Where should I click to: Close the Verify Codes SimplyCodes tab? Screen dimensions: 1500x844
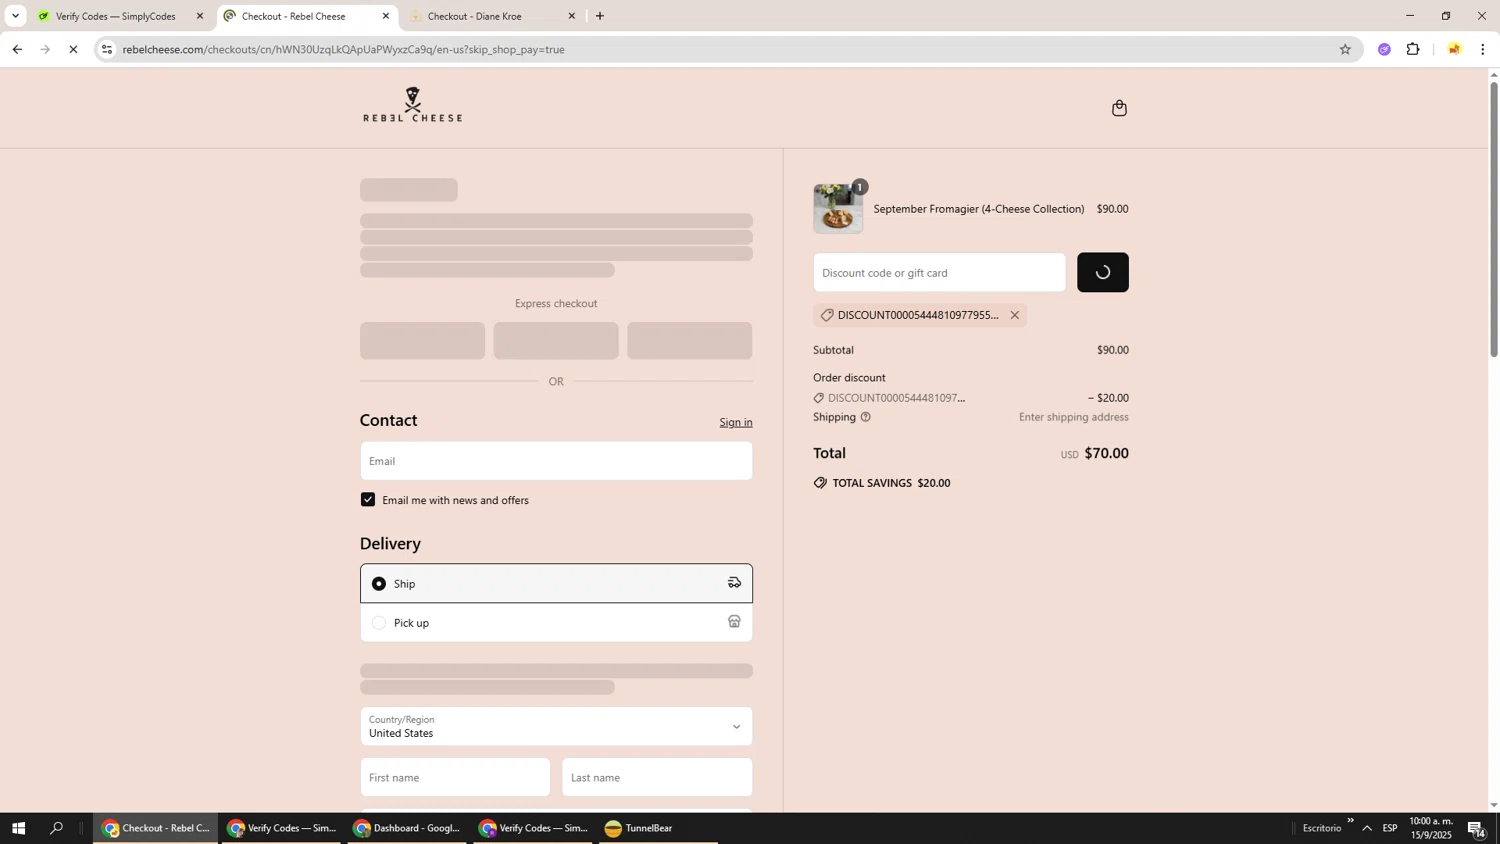[199, 16]
